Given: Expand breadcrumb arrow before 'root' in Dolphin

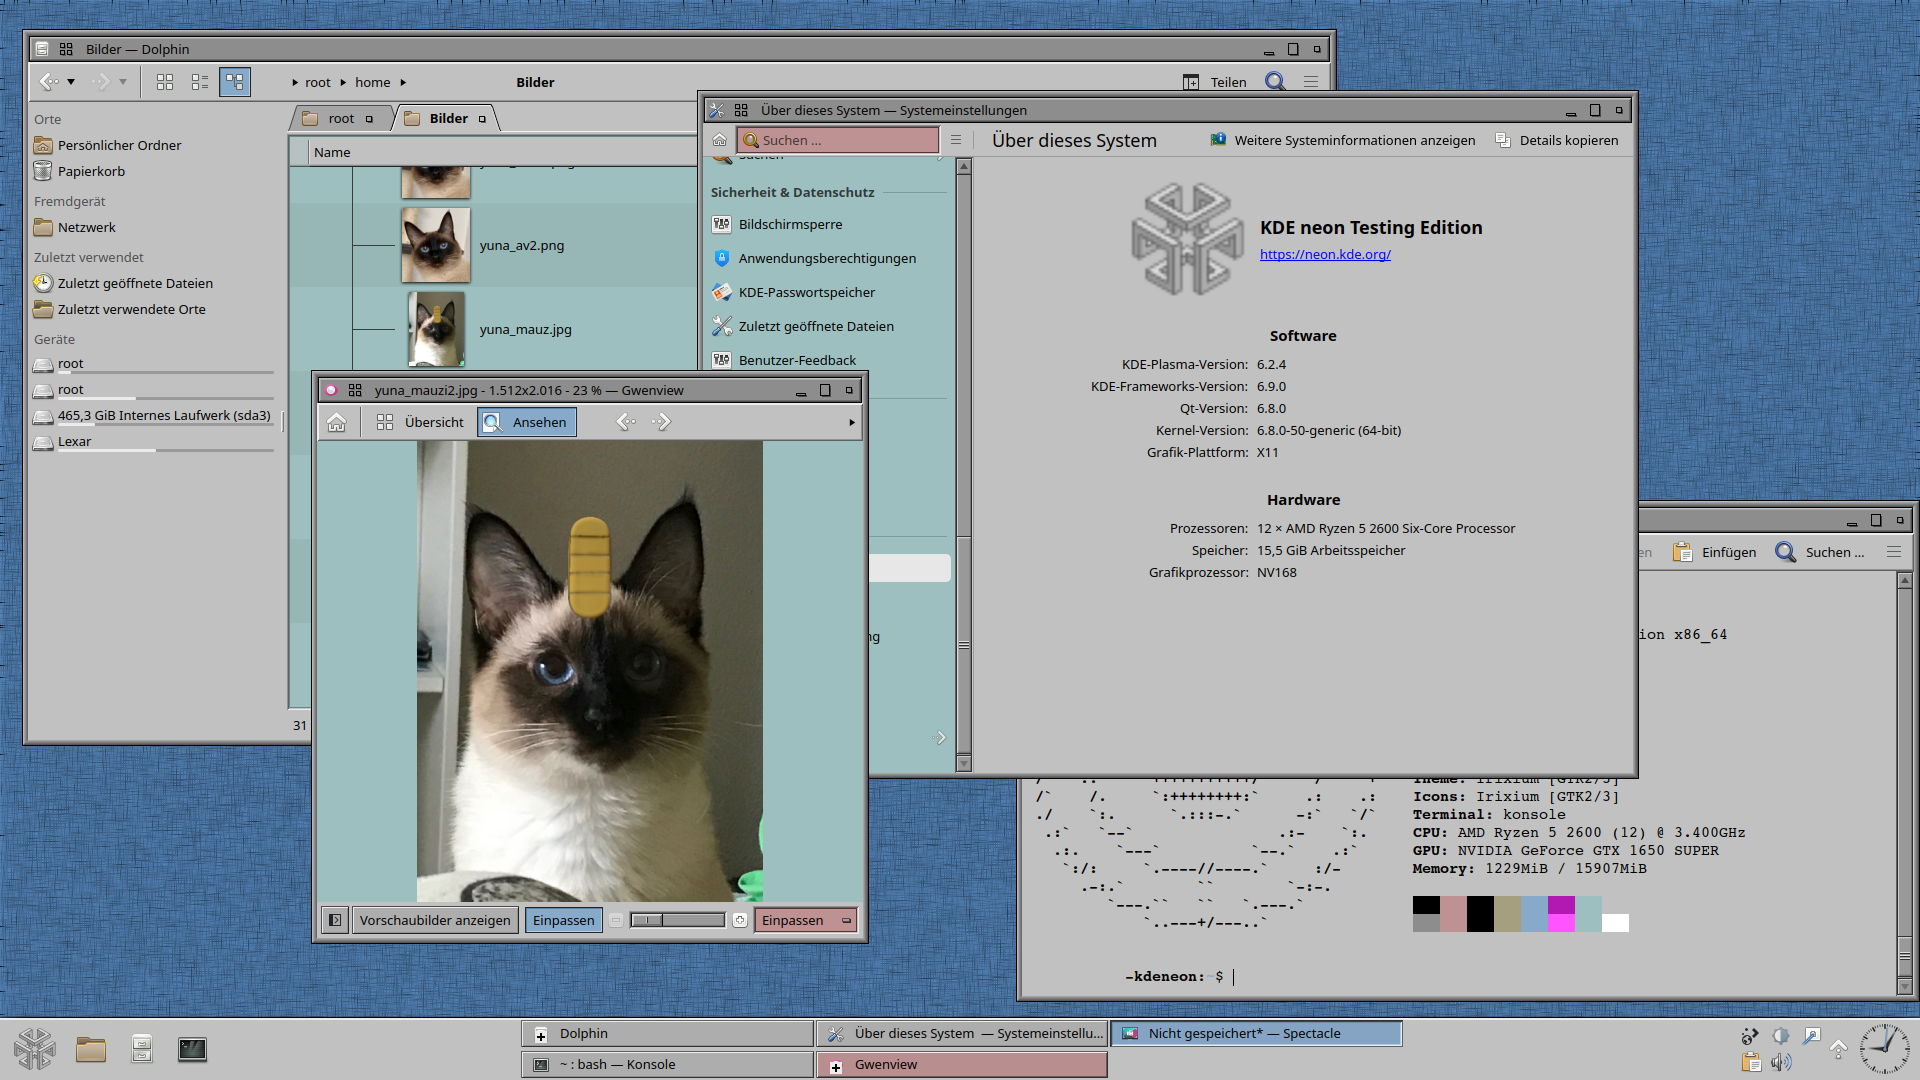Looking at the screenshot, I should pos(295,83).
